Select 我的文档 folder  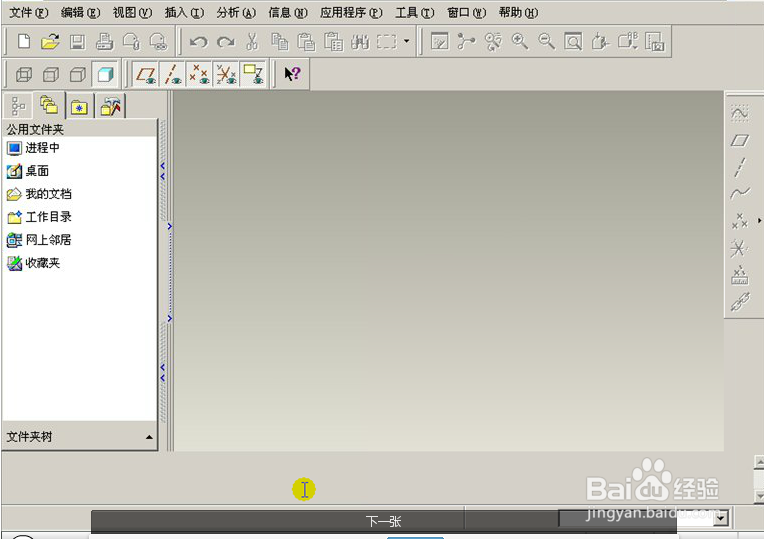[x=39, y=194]
